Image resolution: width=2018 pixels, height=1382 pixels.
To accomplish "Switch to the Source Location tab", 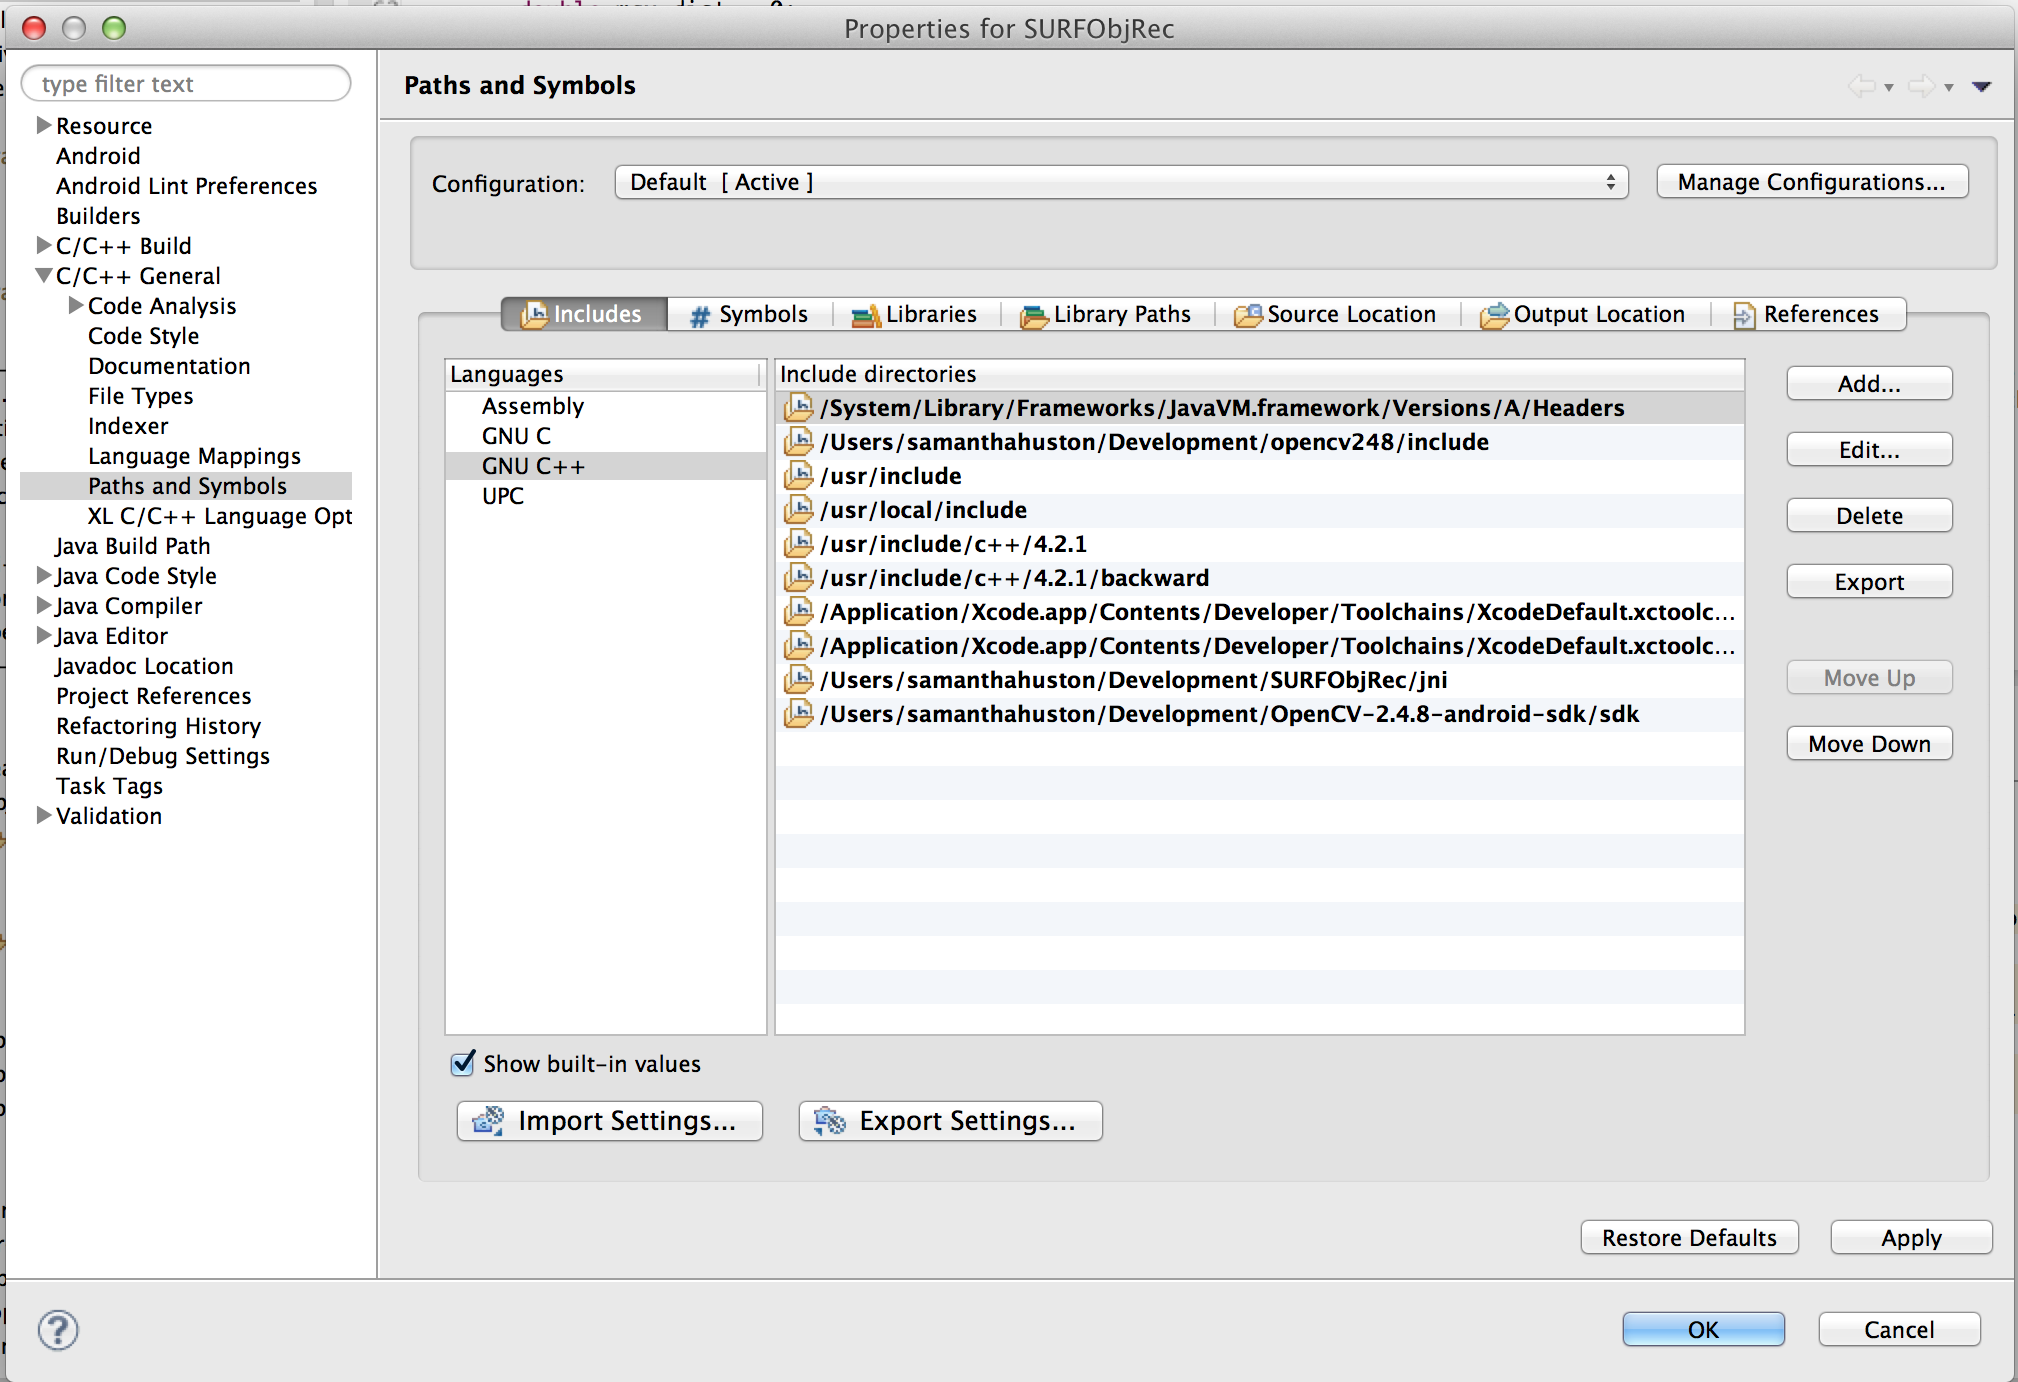I will (x=1336, y=314).
